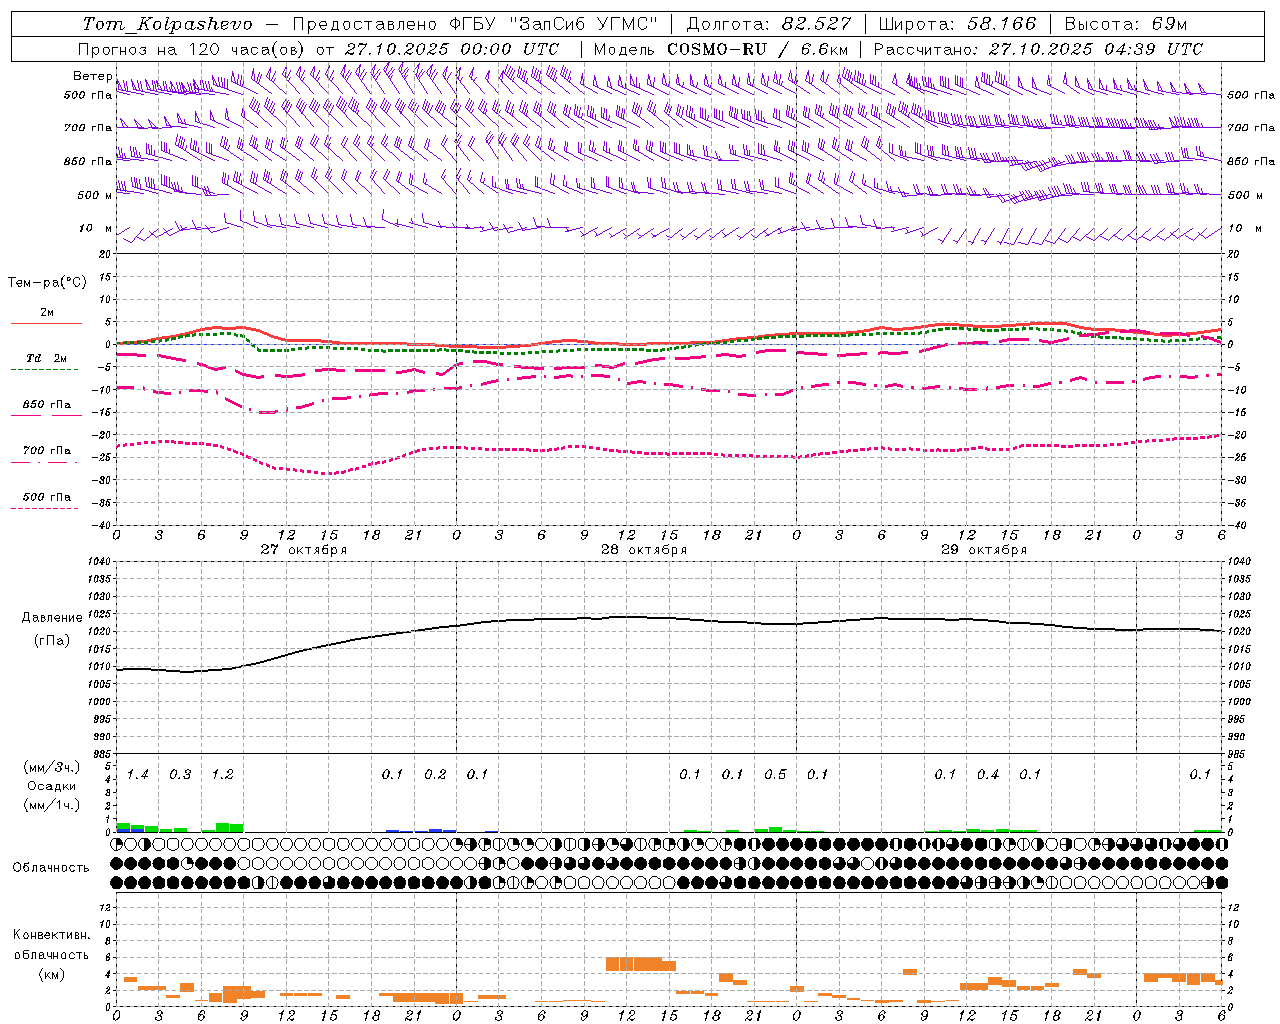This screenshot has width=1280, height=1024.
Task: Select the 'Предоставлено ФГБУ "ЗапСиб УГМС"' text
Action: [475, 24]
